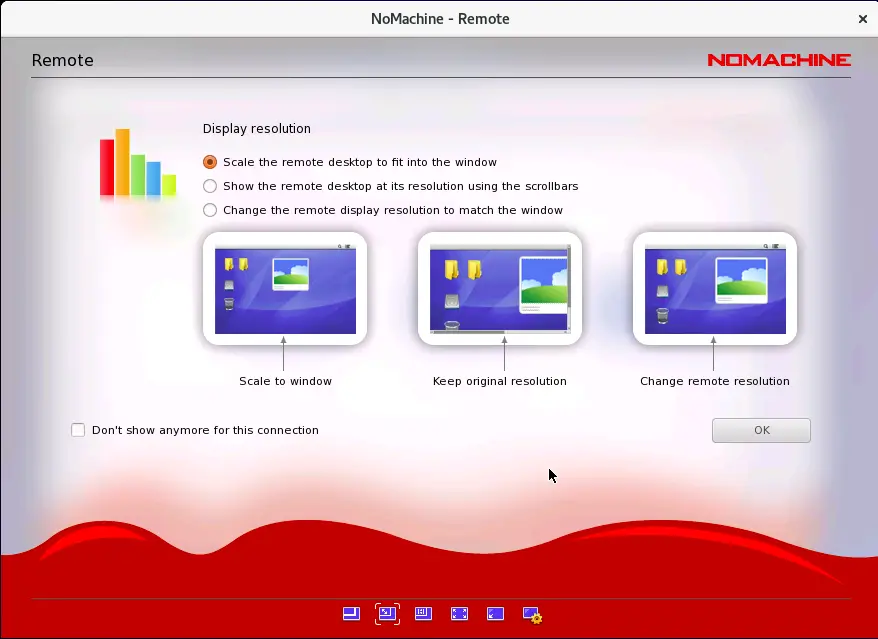
Task: Click the 'Scale to window' caption
Action: tap(286, 381)
